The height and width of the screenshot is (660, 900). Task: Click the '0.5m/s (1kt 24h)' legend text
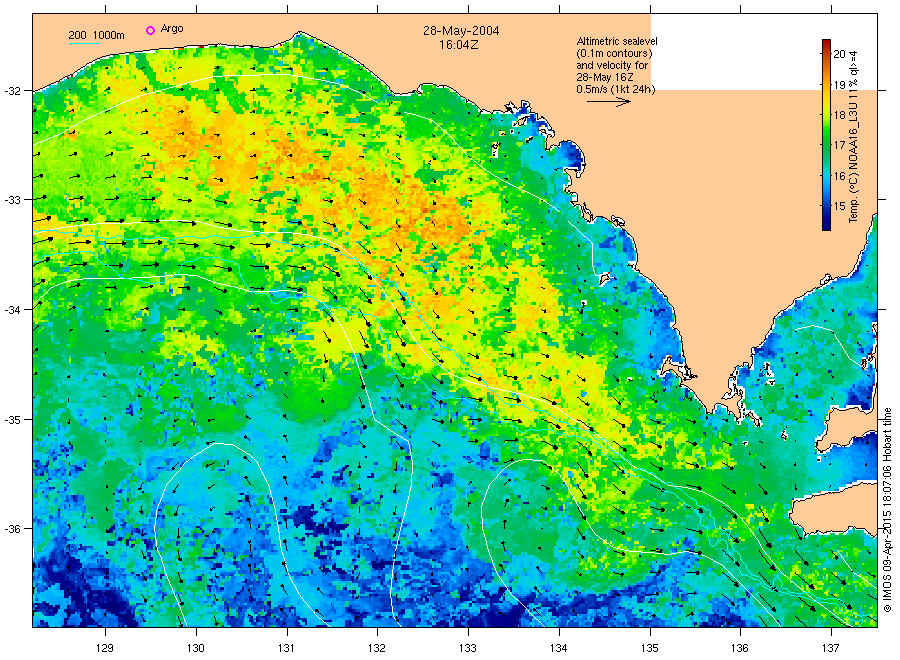[x=615, y=89]
